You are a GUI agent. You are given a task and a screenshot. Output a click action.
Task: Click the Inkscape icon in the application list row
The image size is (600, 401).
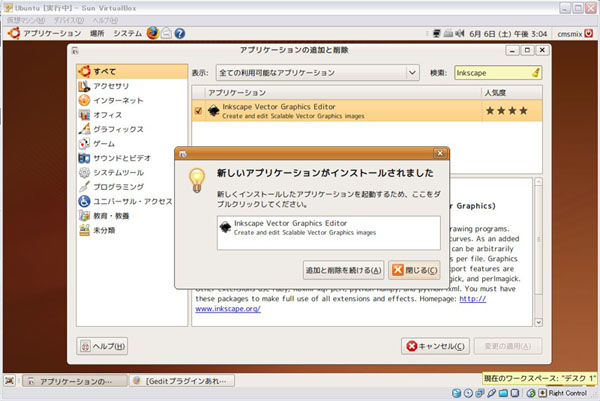pyautogui.click(x=214, y=111)
